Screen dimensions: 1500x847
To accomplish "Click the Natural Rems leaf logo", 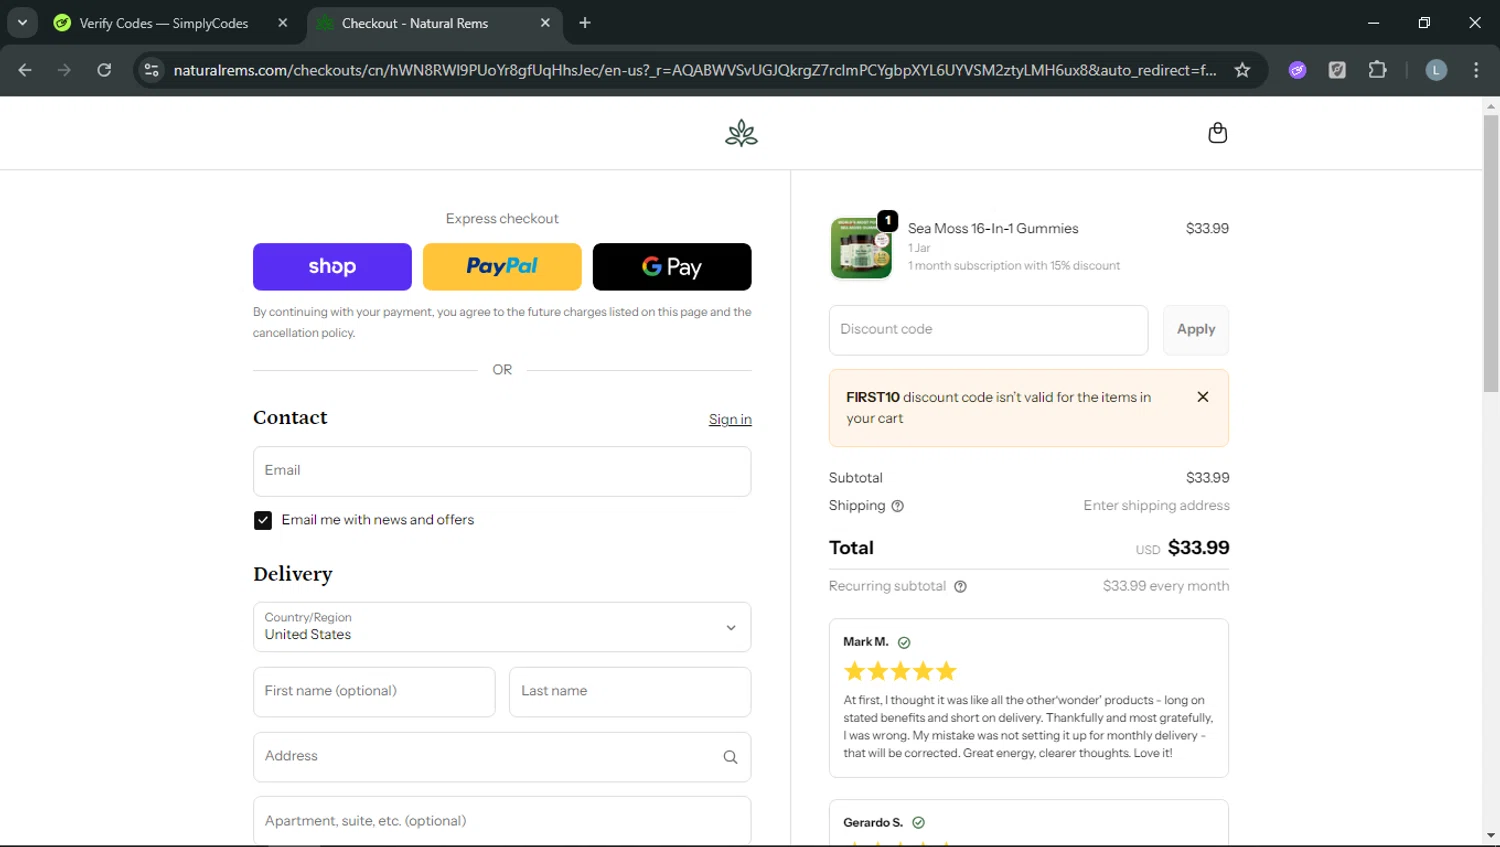I will click(741, 133).
